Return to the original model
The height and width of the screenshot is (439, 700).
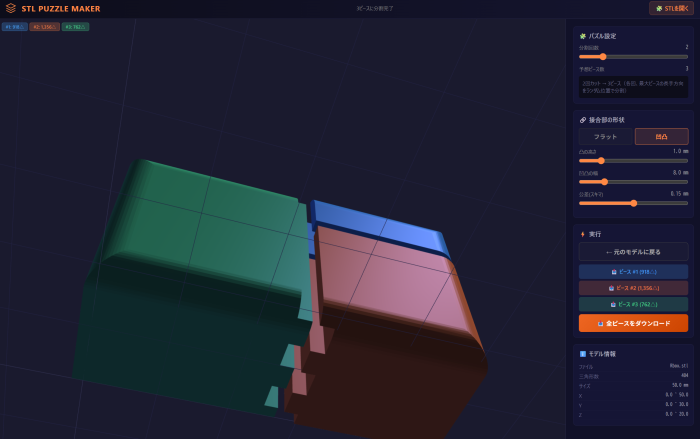[633, 251]
